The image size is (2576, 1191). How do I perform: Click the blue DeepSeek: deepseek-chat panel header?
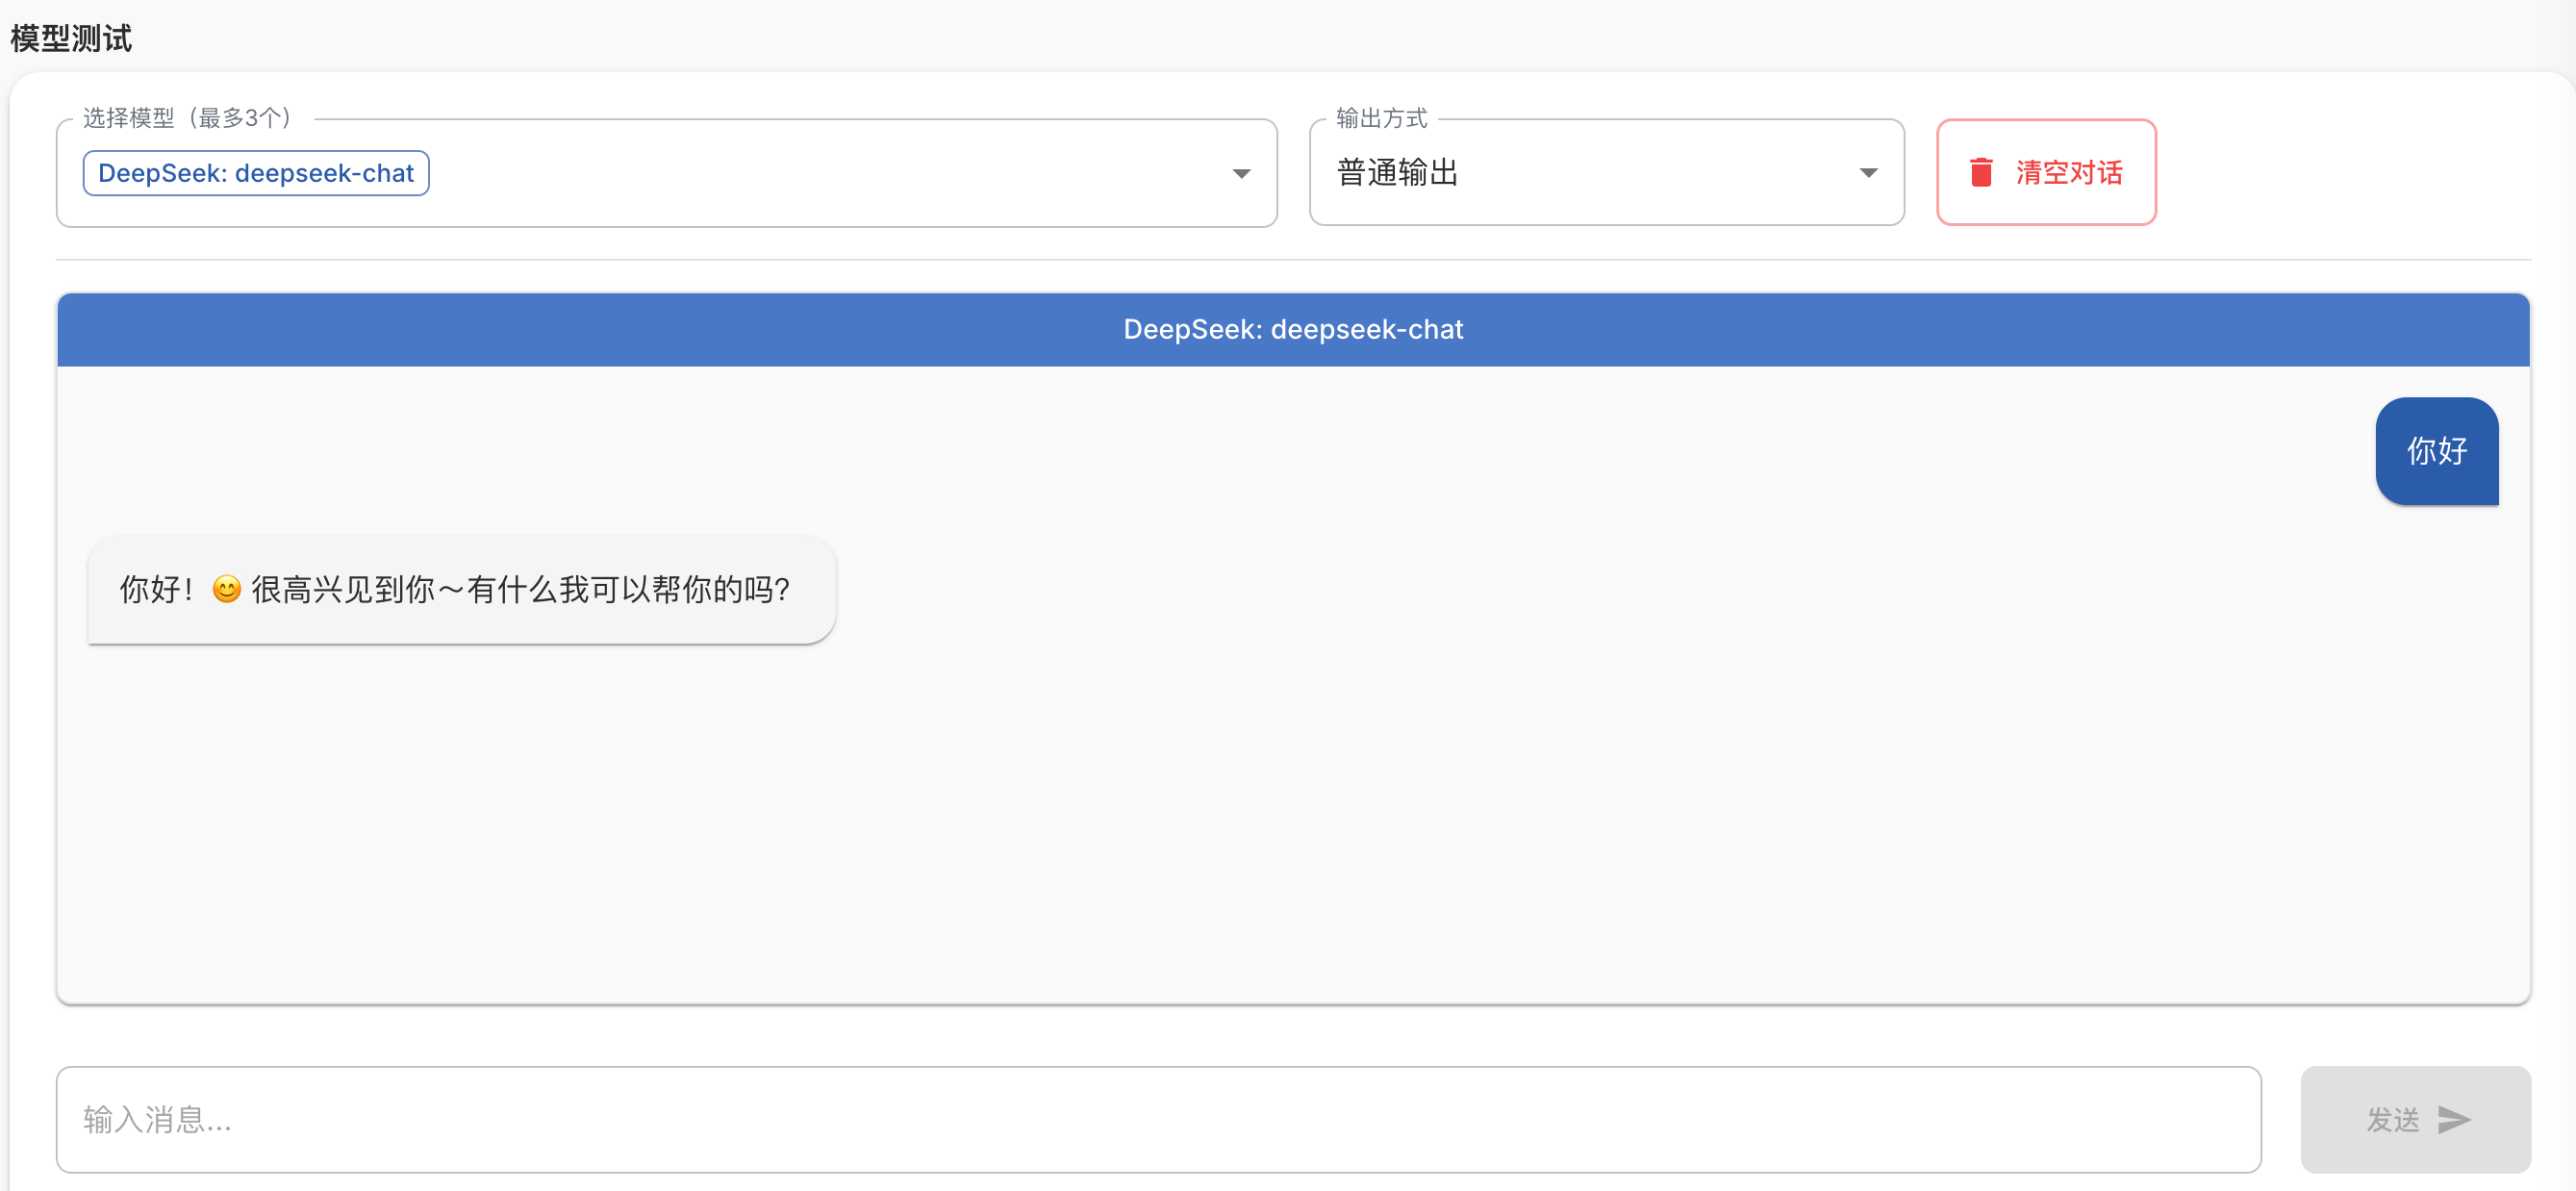(1293, 329)
